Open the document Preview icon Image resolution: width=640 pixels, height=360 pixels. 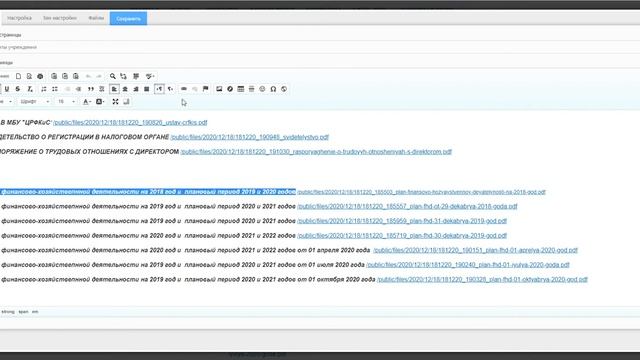[29, 76]
